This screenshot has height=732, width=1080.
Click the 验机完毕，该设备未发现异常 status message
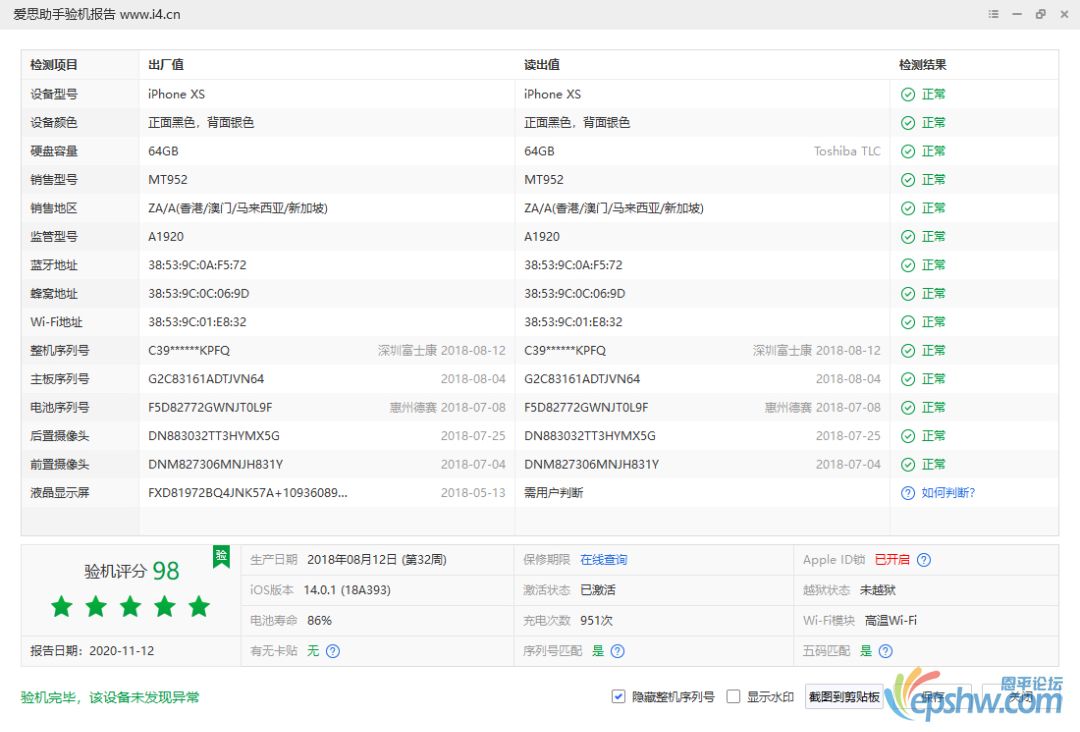click(x=110, y=698)
